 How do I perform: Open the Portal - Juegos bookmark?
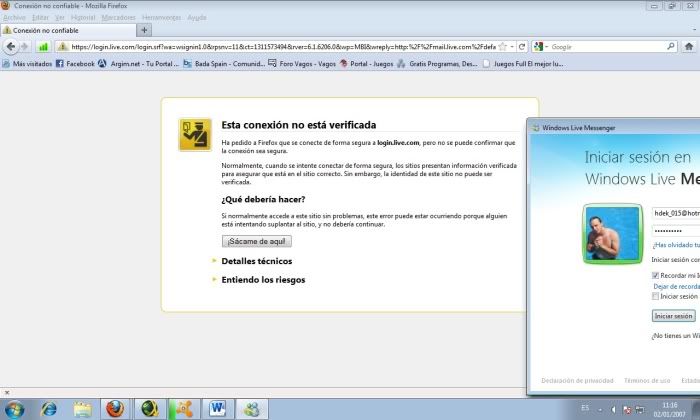pyautogui.click(x=366, y=64)
